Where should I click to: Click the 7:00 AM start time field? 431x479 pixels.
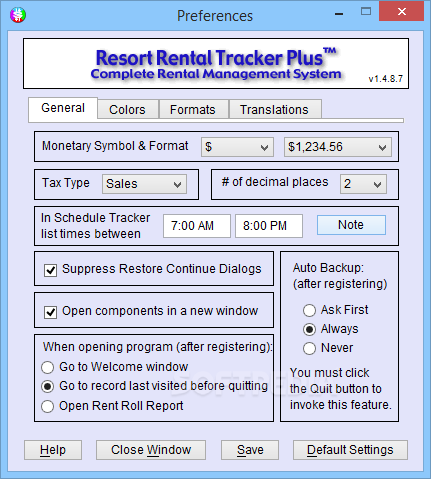(x=197, y=226)
